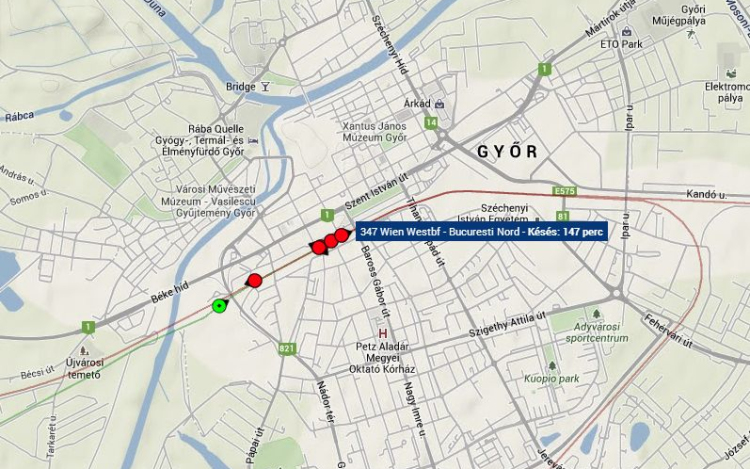This screenshot has width=750, height=469.
Task: Click the Xantus János Múzeum label
Action: click(375, 132)
